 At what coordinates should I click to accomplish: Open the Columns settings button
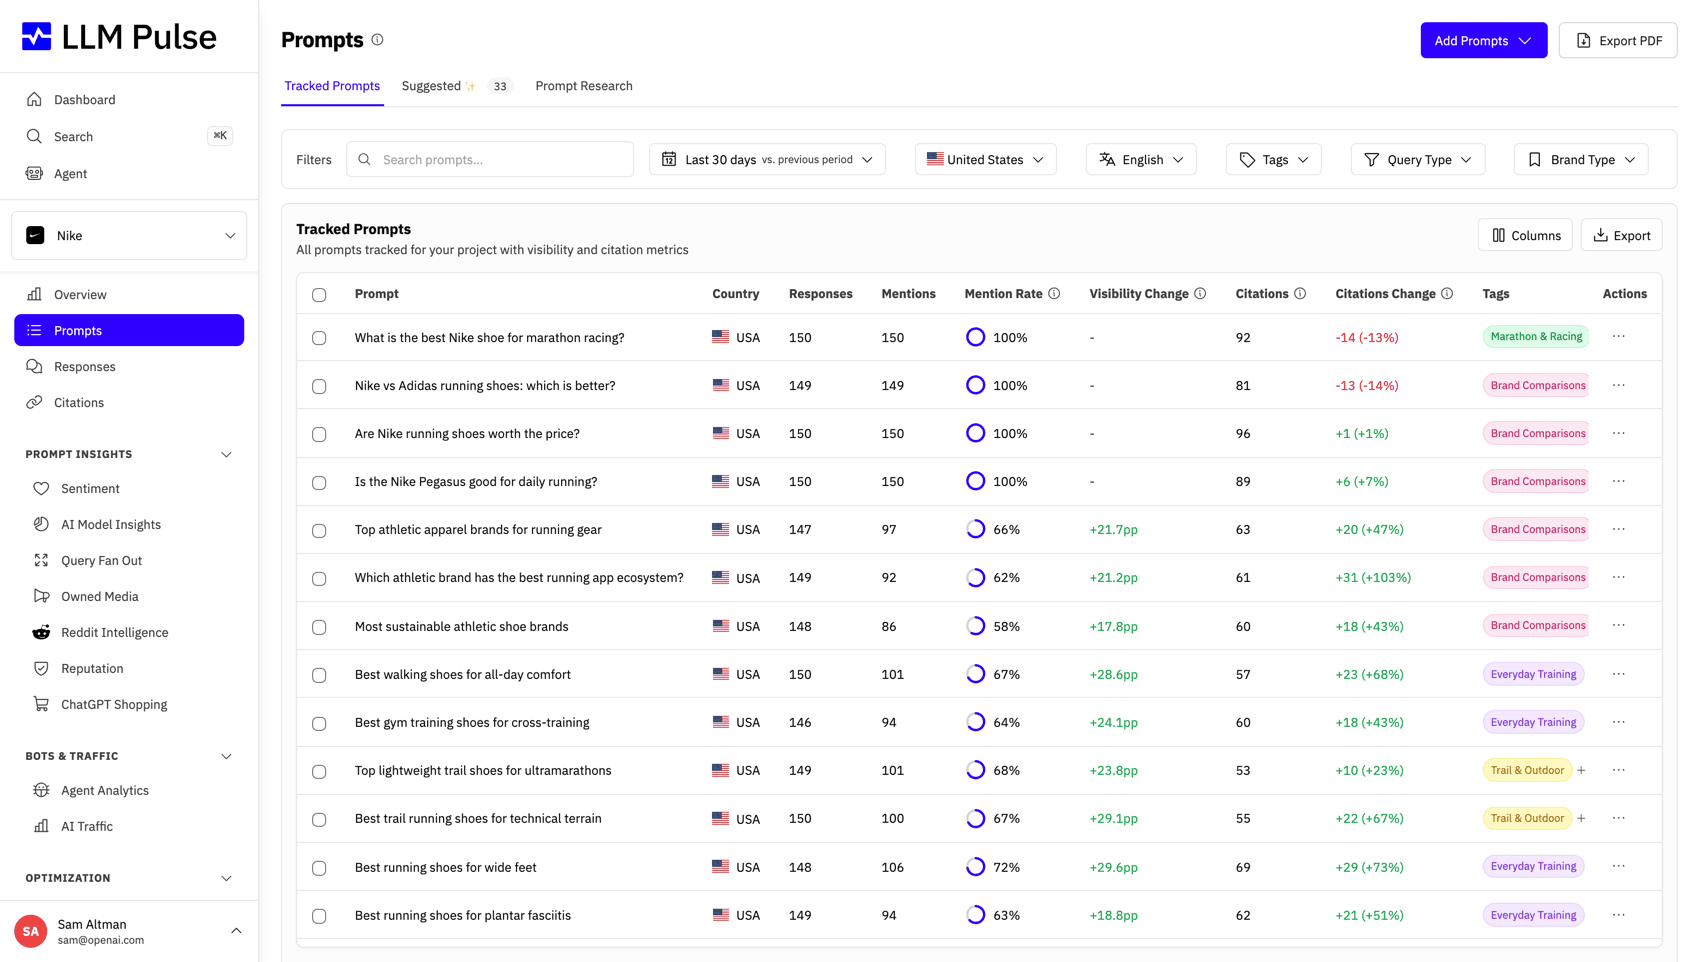click(x=1525, y=235)
